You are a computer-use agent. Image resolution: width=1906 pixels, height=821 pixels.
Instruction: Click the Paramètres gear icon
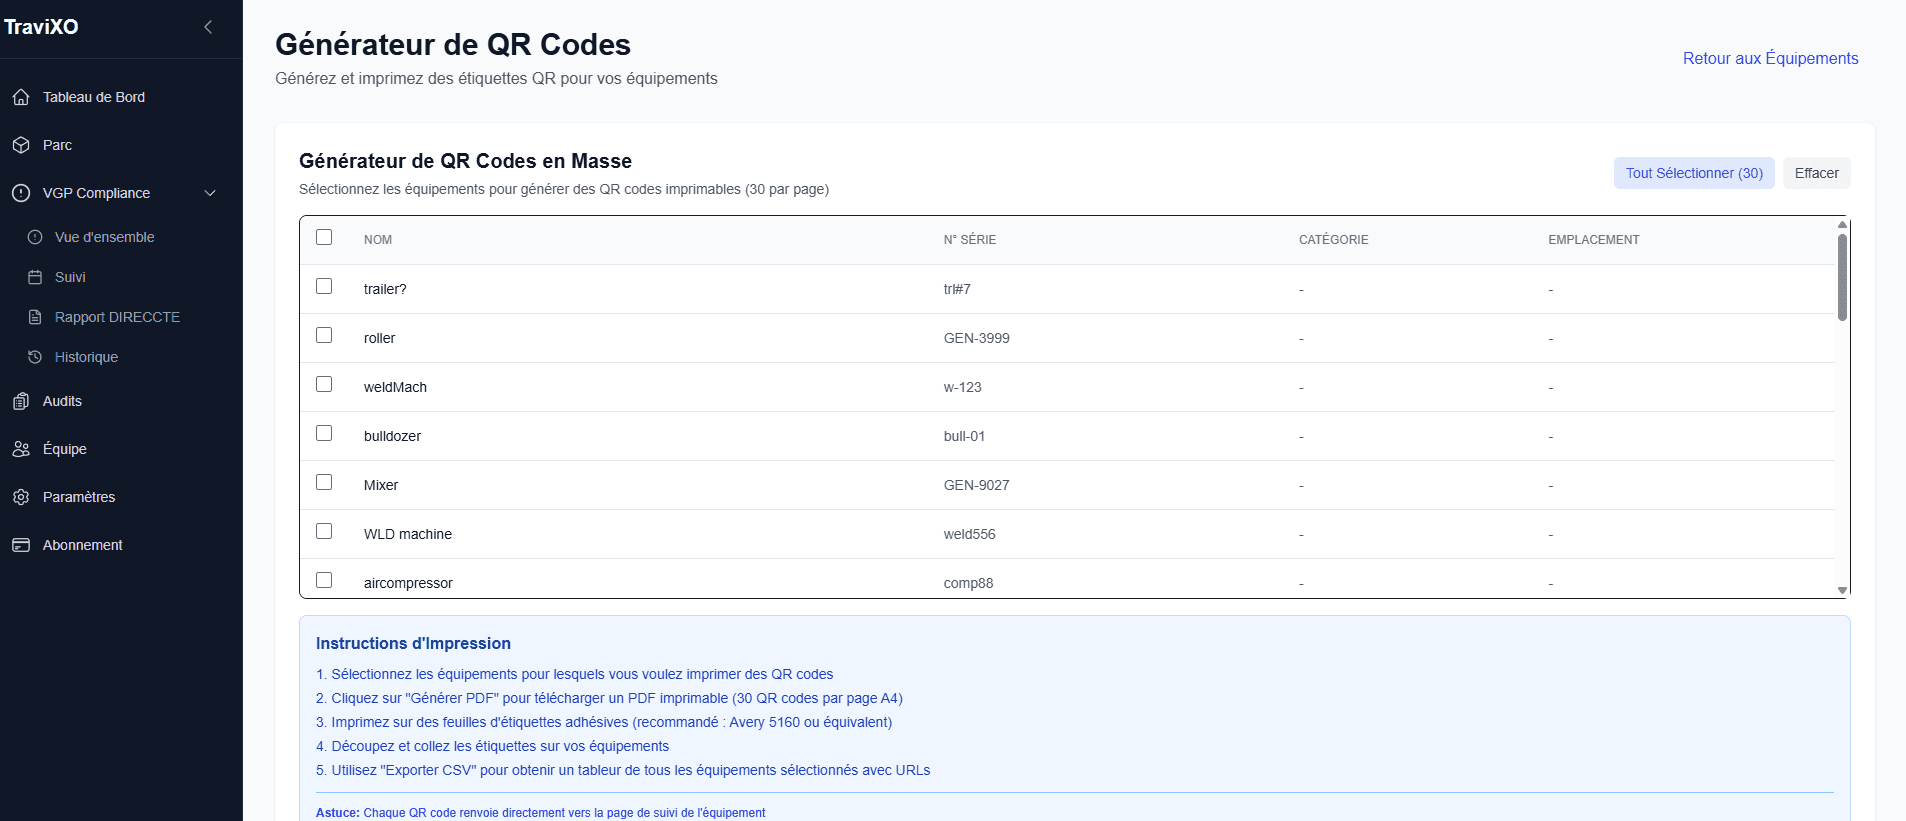(21, 497)
